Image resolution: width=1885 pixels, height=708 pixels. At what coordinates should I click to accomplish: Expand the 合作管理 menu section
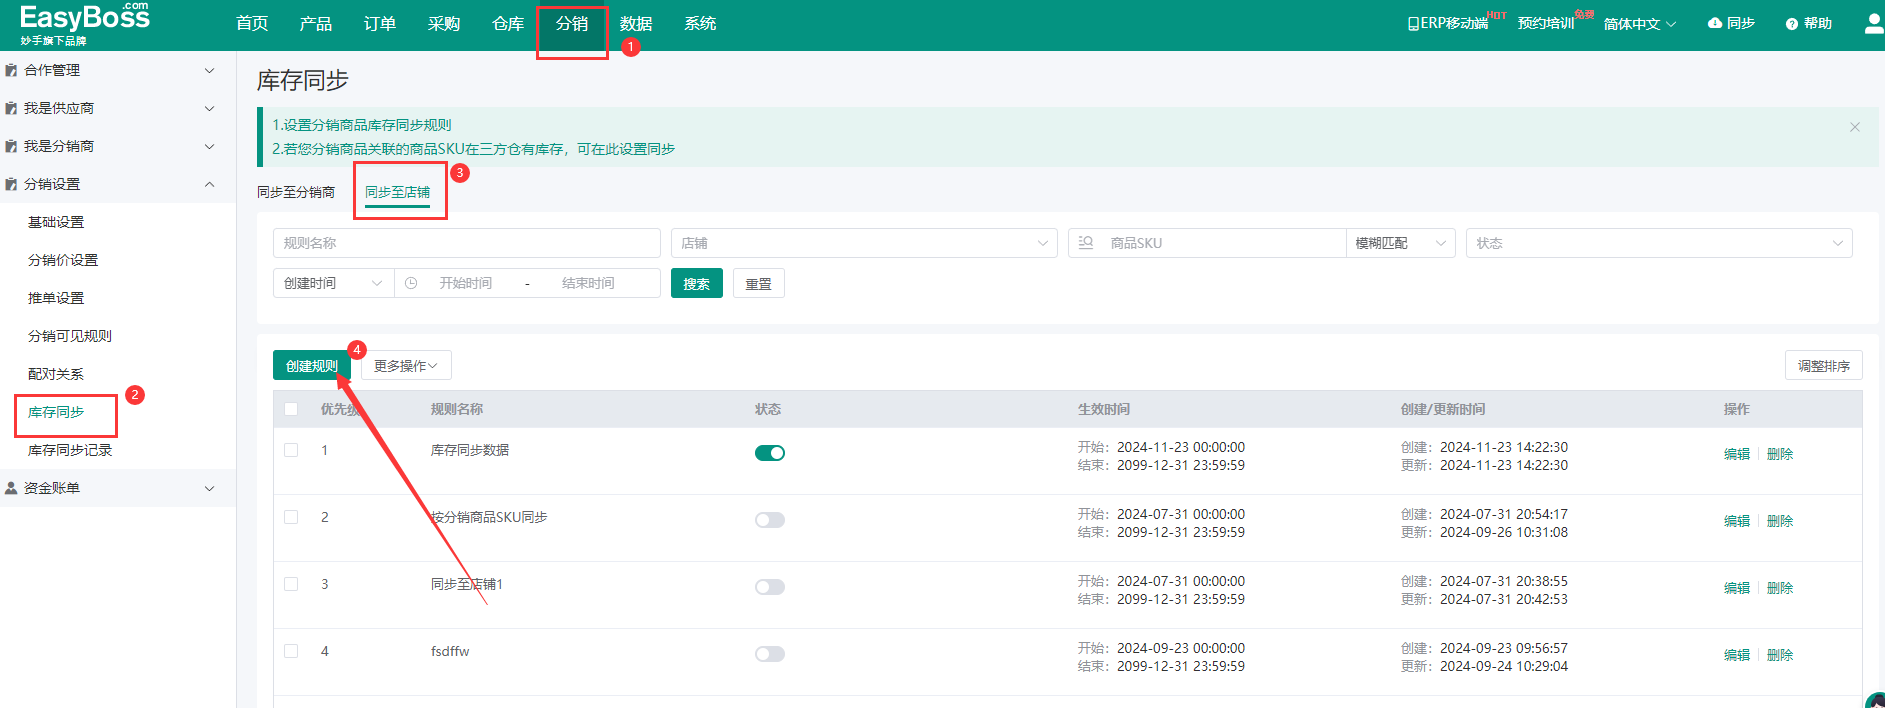pos(209,70)
